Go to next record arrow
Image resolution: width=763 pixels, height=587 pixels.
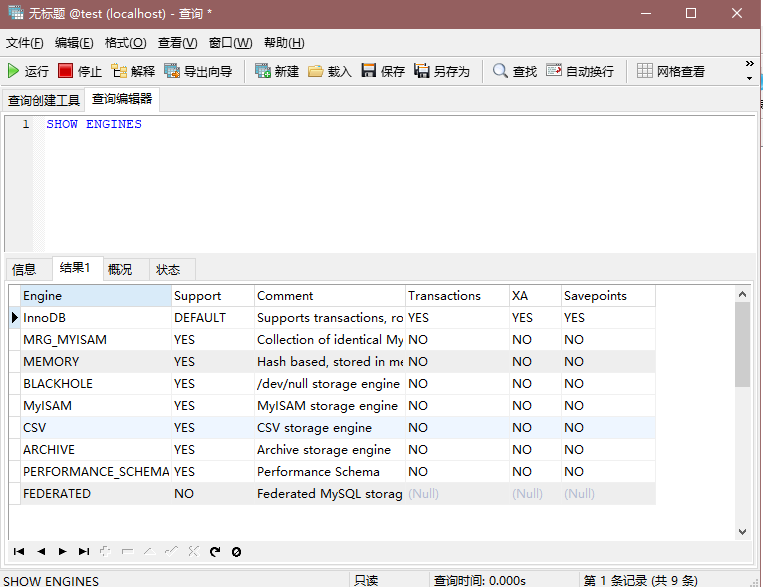click(x=62, y=551)
